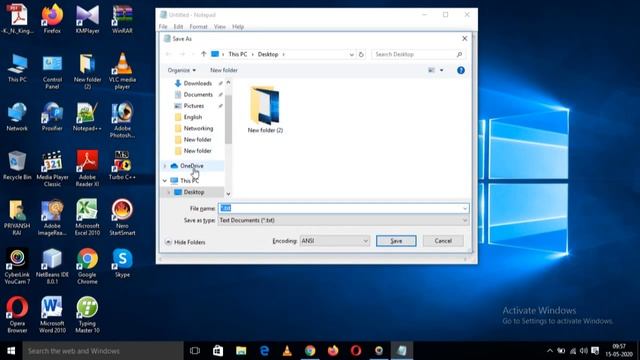
Task: Select Turbo C++ desktop icon
Action: (x=122, y=165)
